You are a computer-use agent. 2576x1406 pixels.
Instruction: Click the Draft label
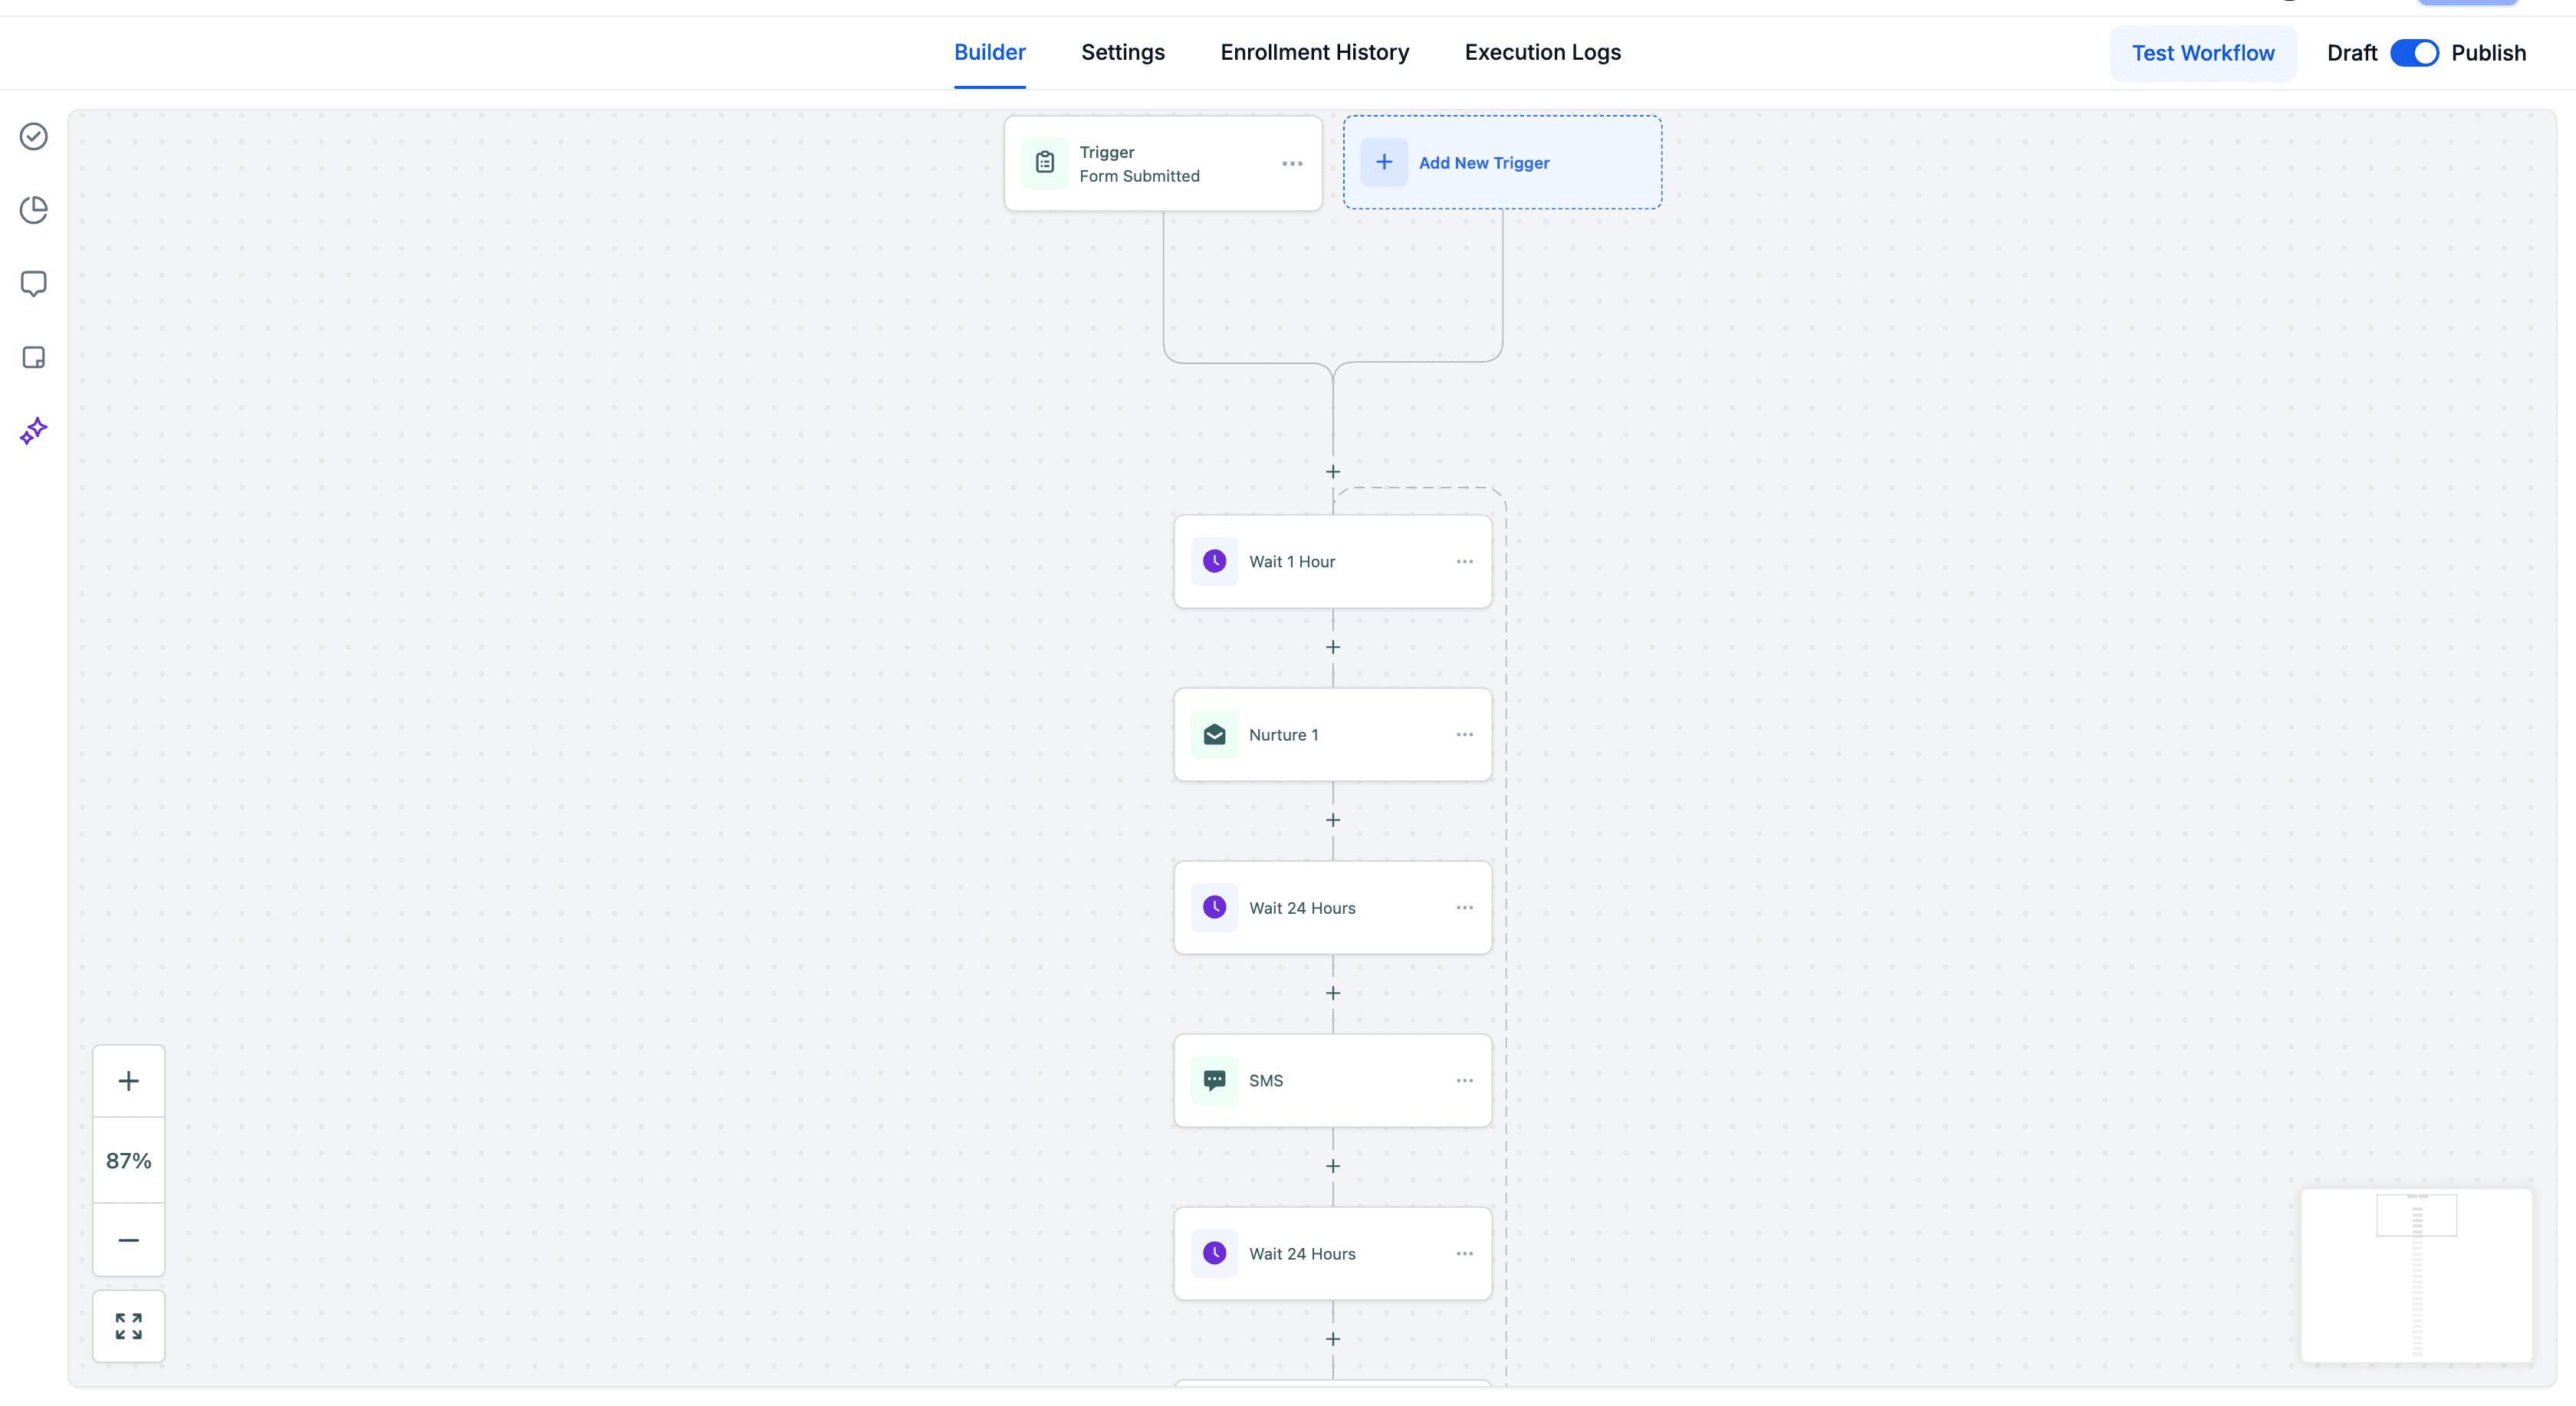point(2351,53)
